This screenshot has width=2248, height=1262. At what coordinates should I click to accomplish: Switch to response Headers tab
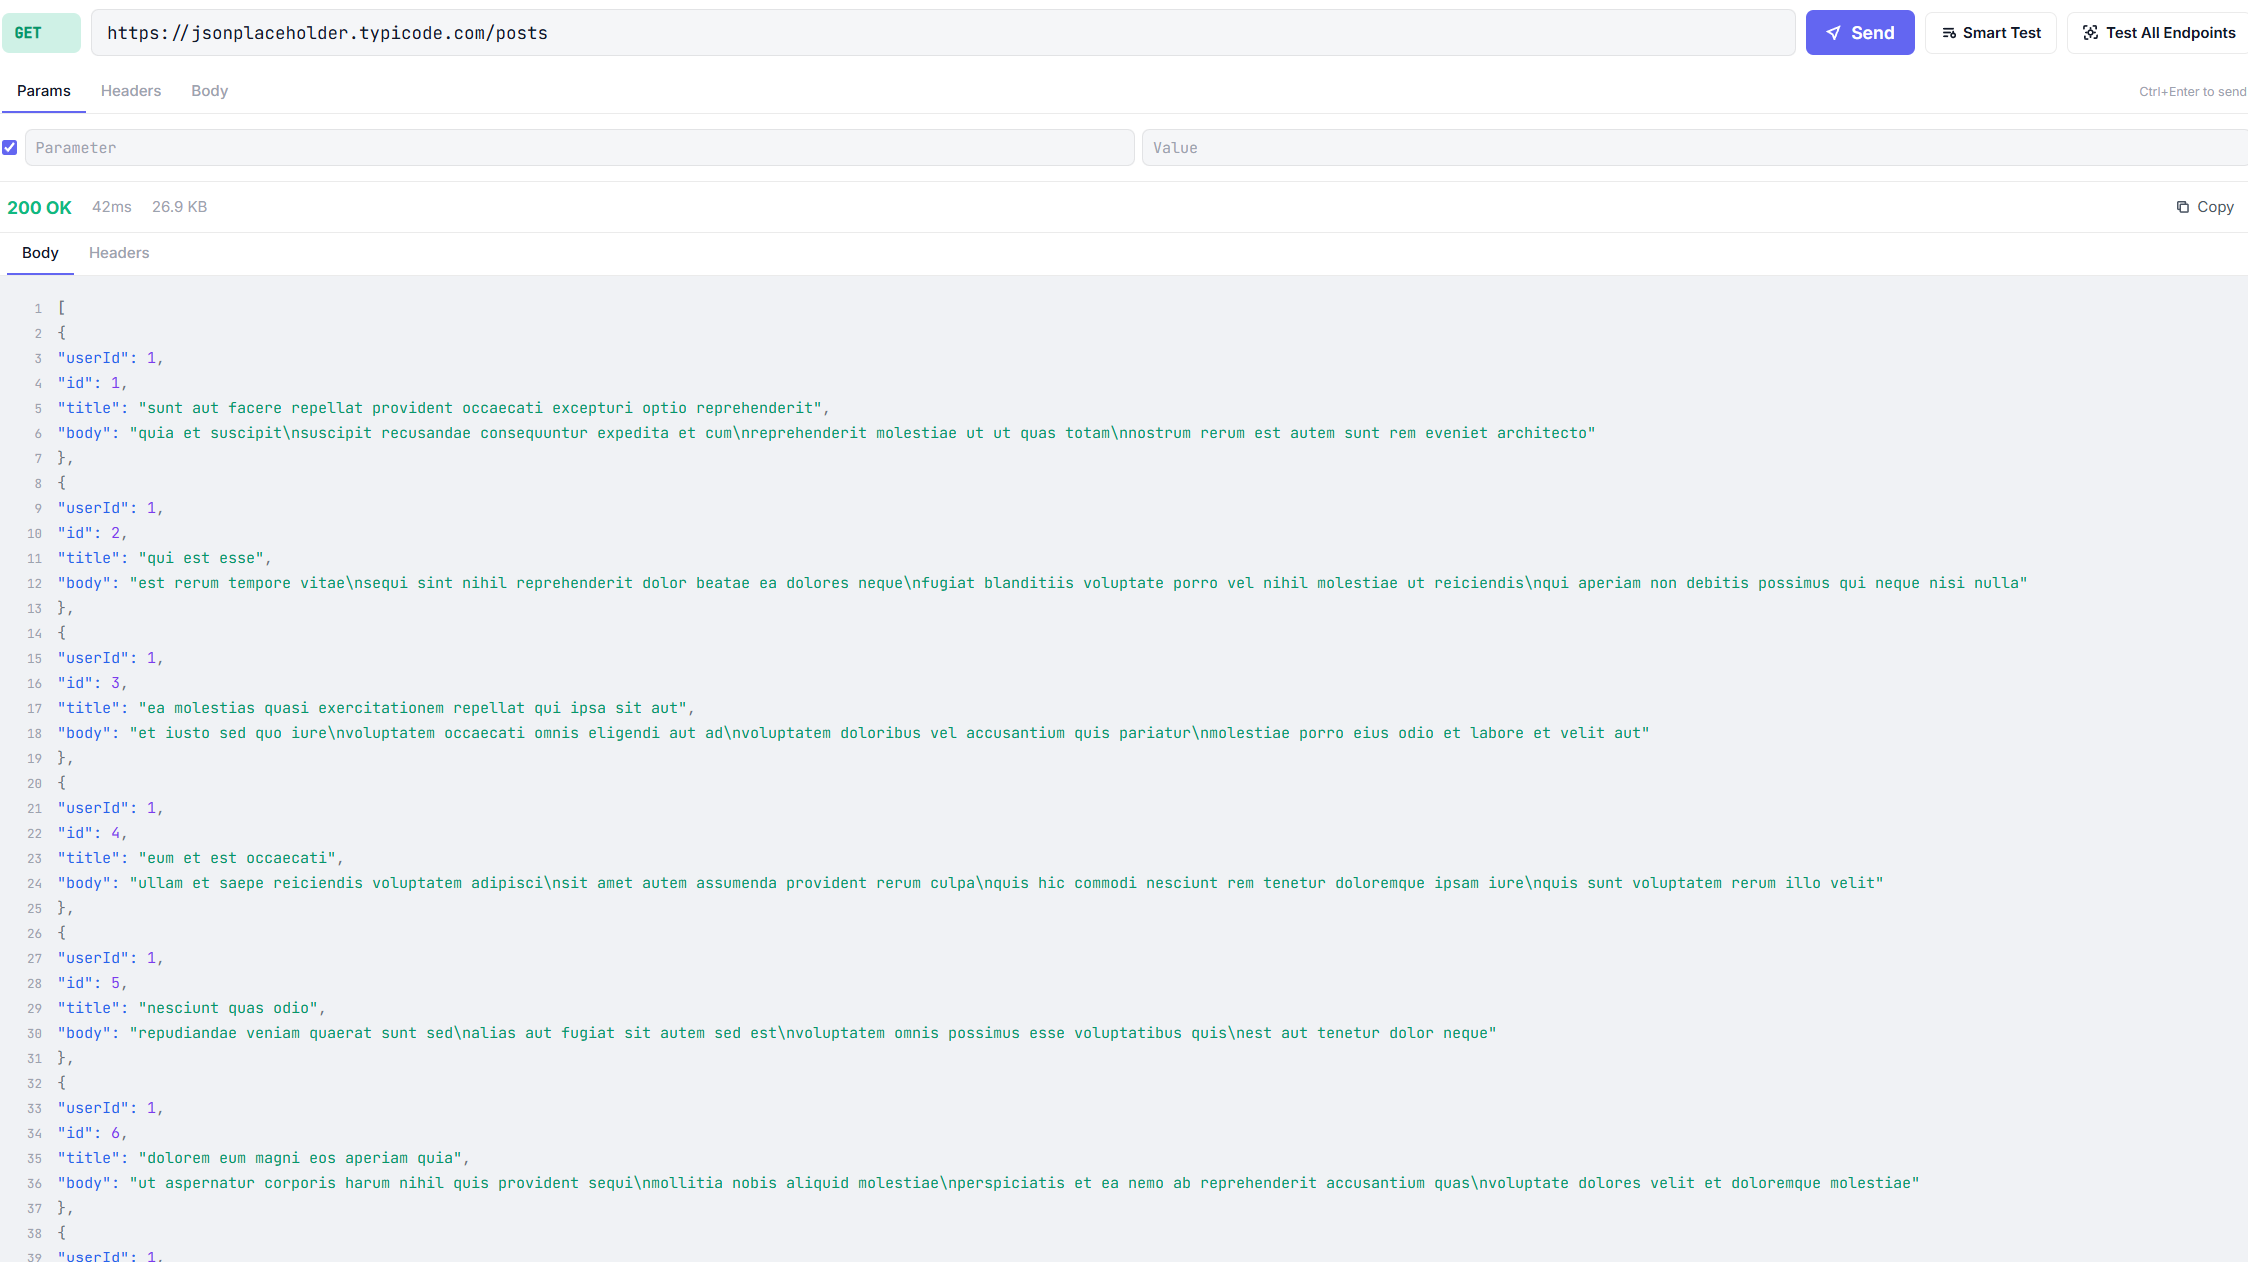click(119, 254)
